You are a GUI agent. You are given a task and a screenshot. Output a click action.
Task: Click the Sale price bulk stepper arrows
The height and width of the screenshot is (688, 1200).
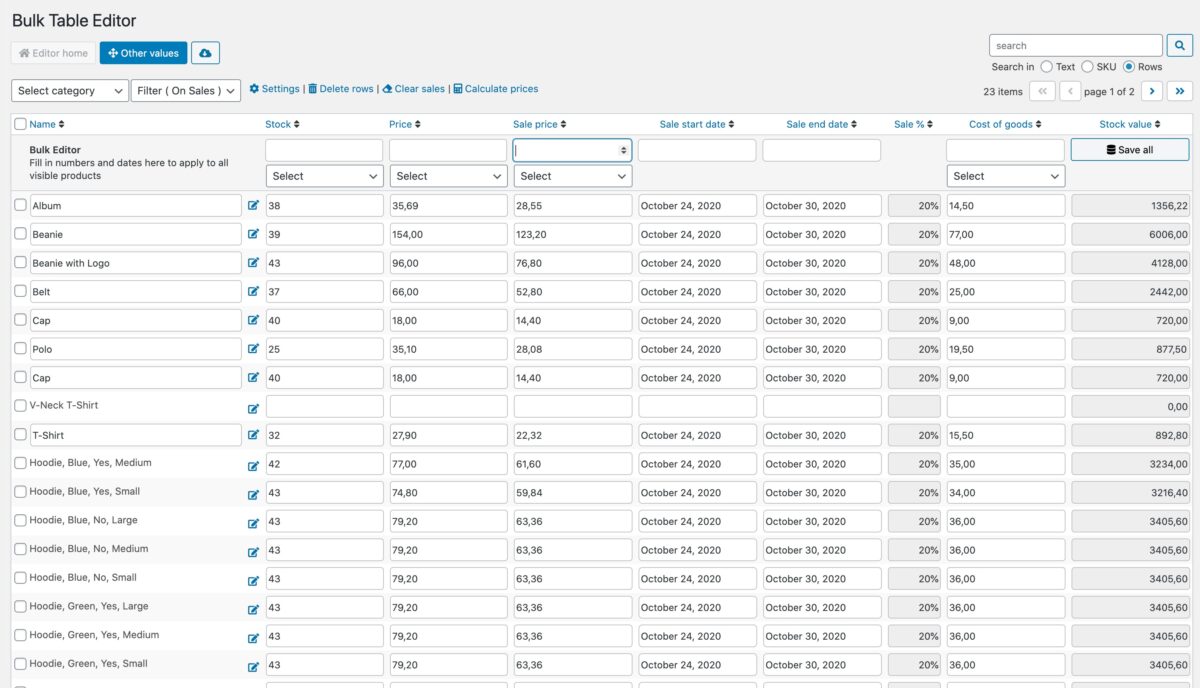coord(624,150)
